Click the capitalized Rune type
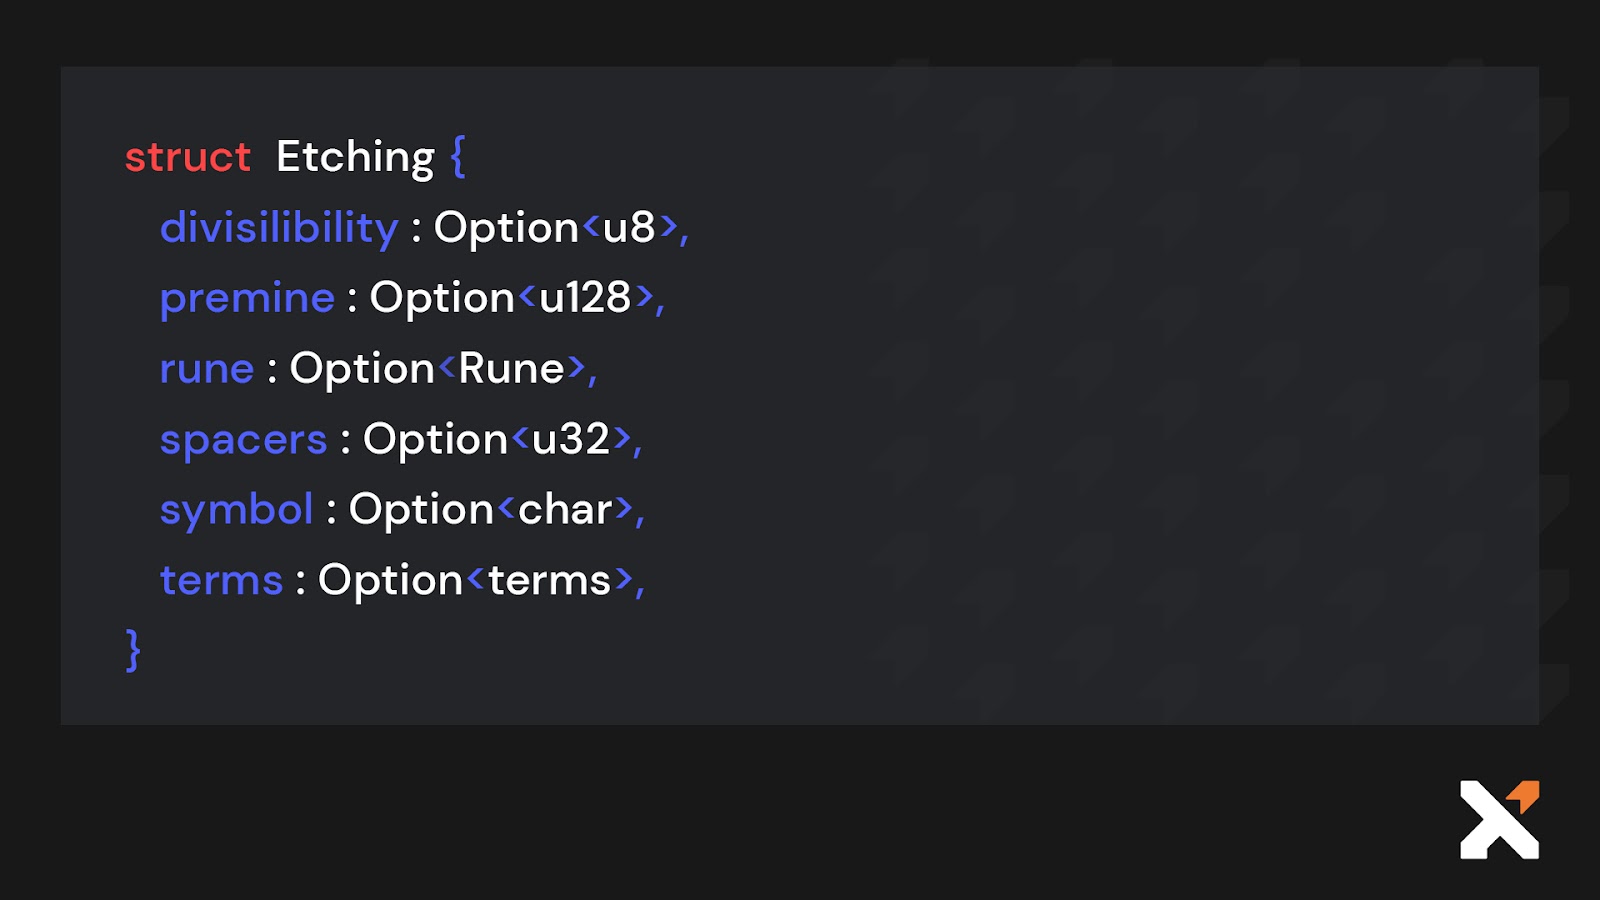This screenshot has width=1600, height=900. tap(511, 369)
